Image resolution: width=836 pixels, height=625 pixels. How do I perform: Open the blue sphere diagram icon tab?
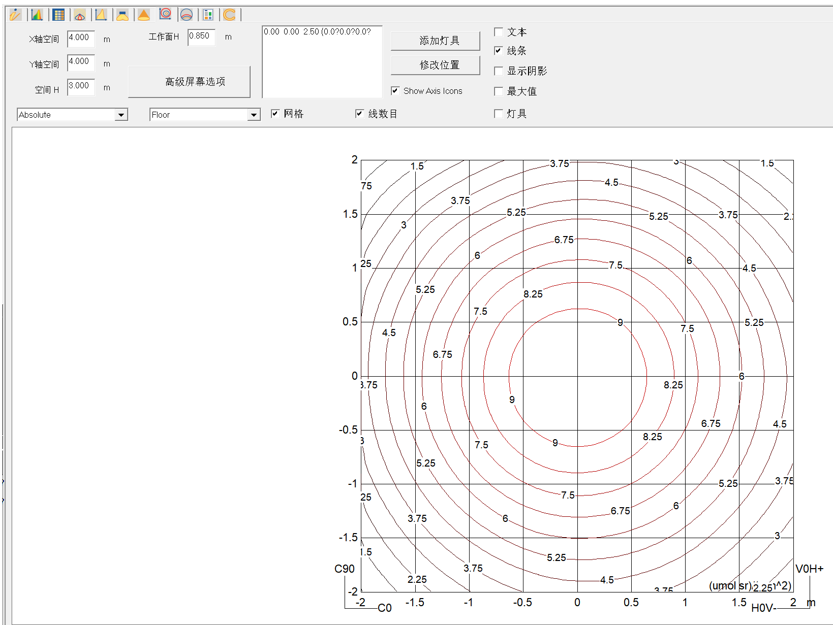click(x=186, y=14)
